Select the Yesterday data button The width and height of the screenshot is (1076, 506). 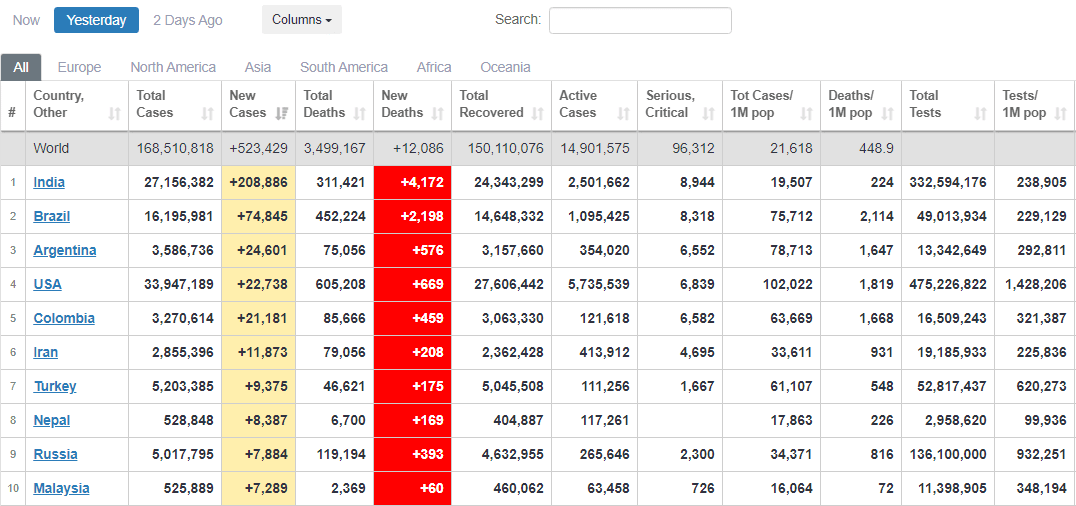[96, 20]
